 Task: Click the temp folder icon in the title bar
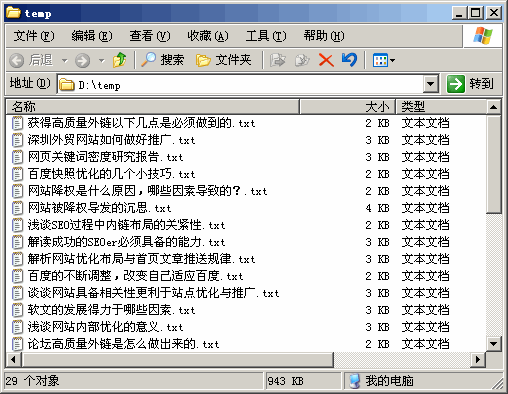[x=14, y=13]
